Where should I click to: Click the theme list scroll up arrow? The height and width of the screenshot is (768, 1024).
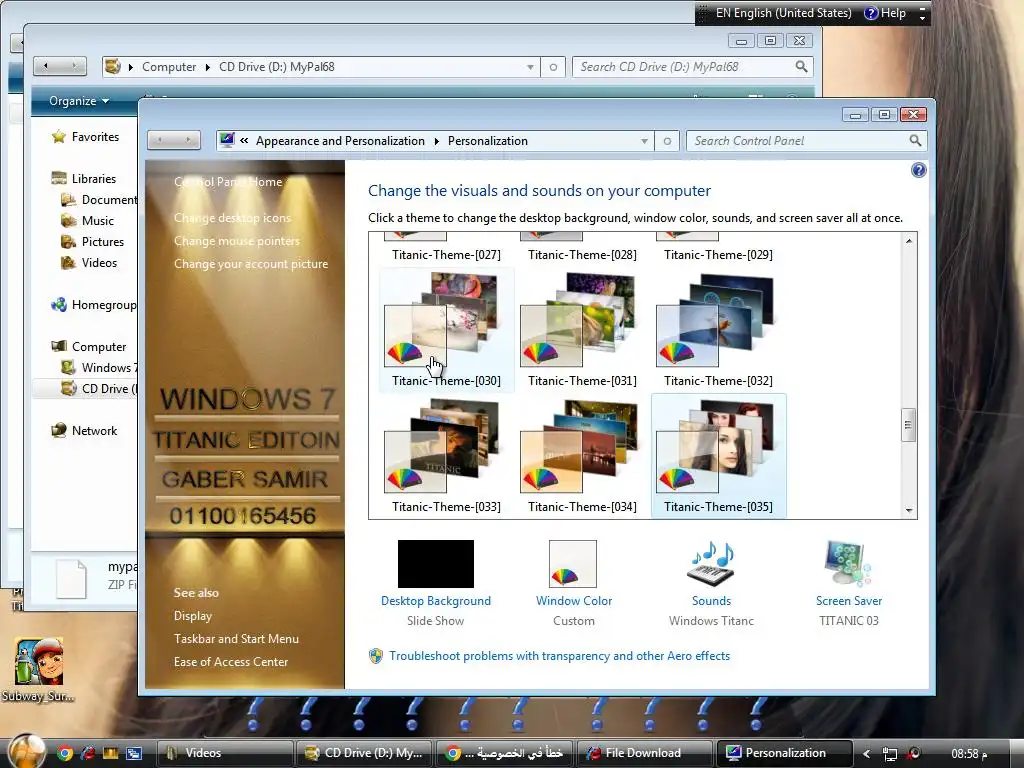coord(908,241)
